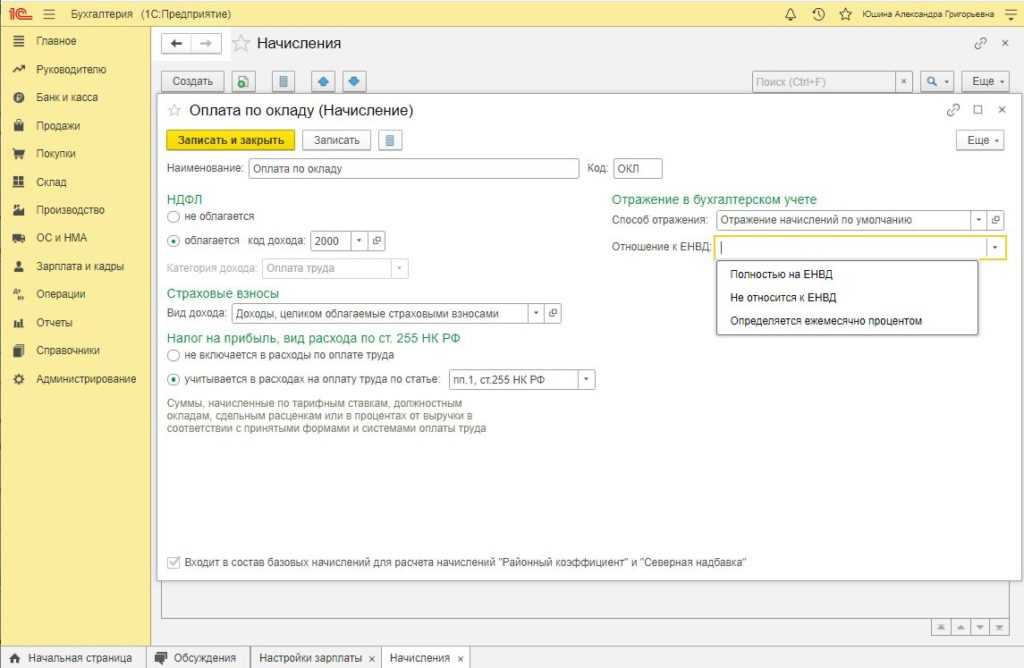Open Справочники section in sidebar
This screenshot has width=1024, height=668.
click(68, 351)
